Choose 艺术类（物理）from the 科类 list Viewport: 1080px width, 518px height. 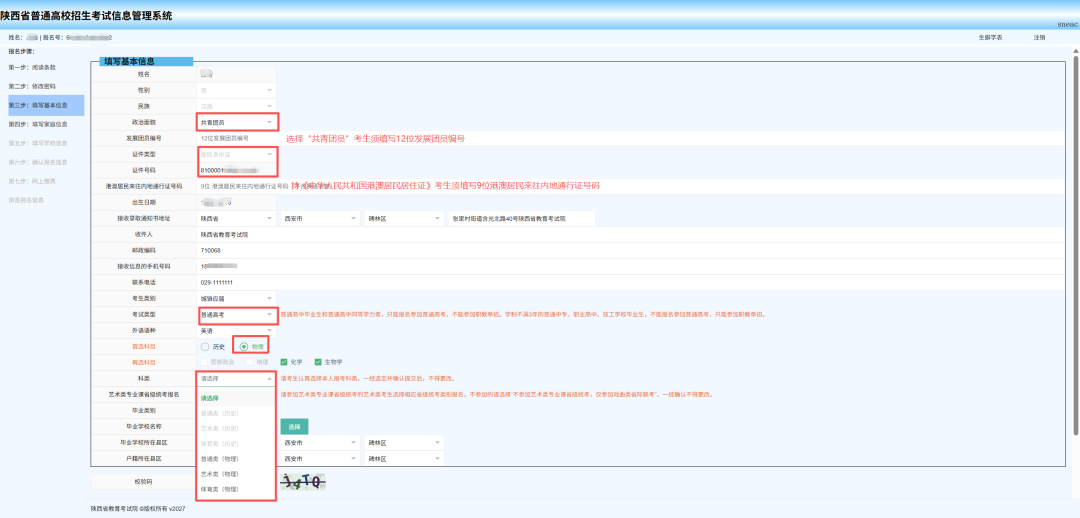[236, 474]
